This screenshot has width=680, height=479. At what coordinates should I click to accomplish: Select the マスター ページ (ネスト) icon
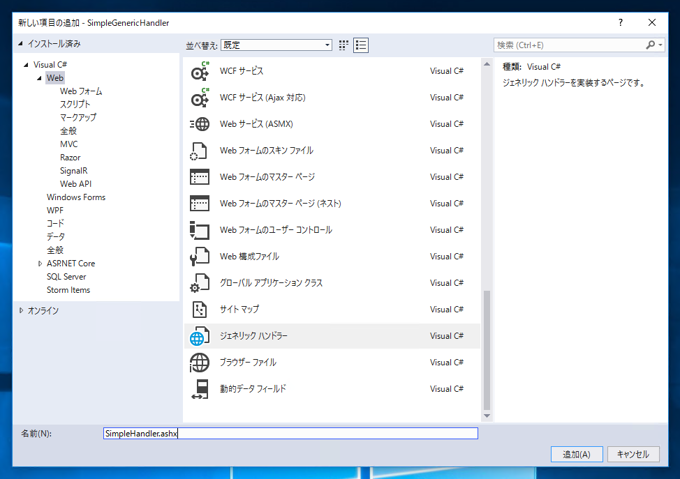coord(199,204)
